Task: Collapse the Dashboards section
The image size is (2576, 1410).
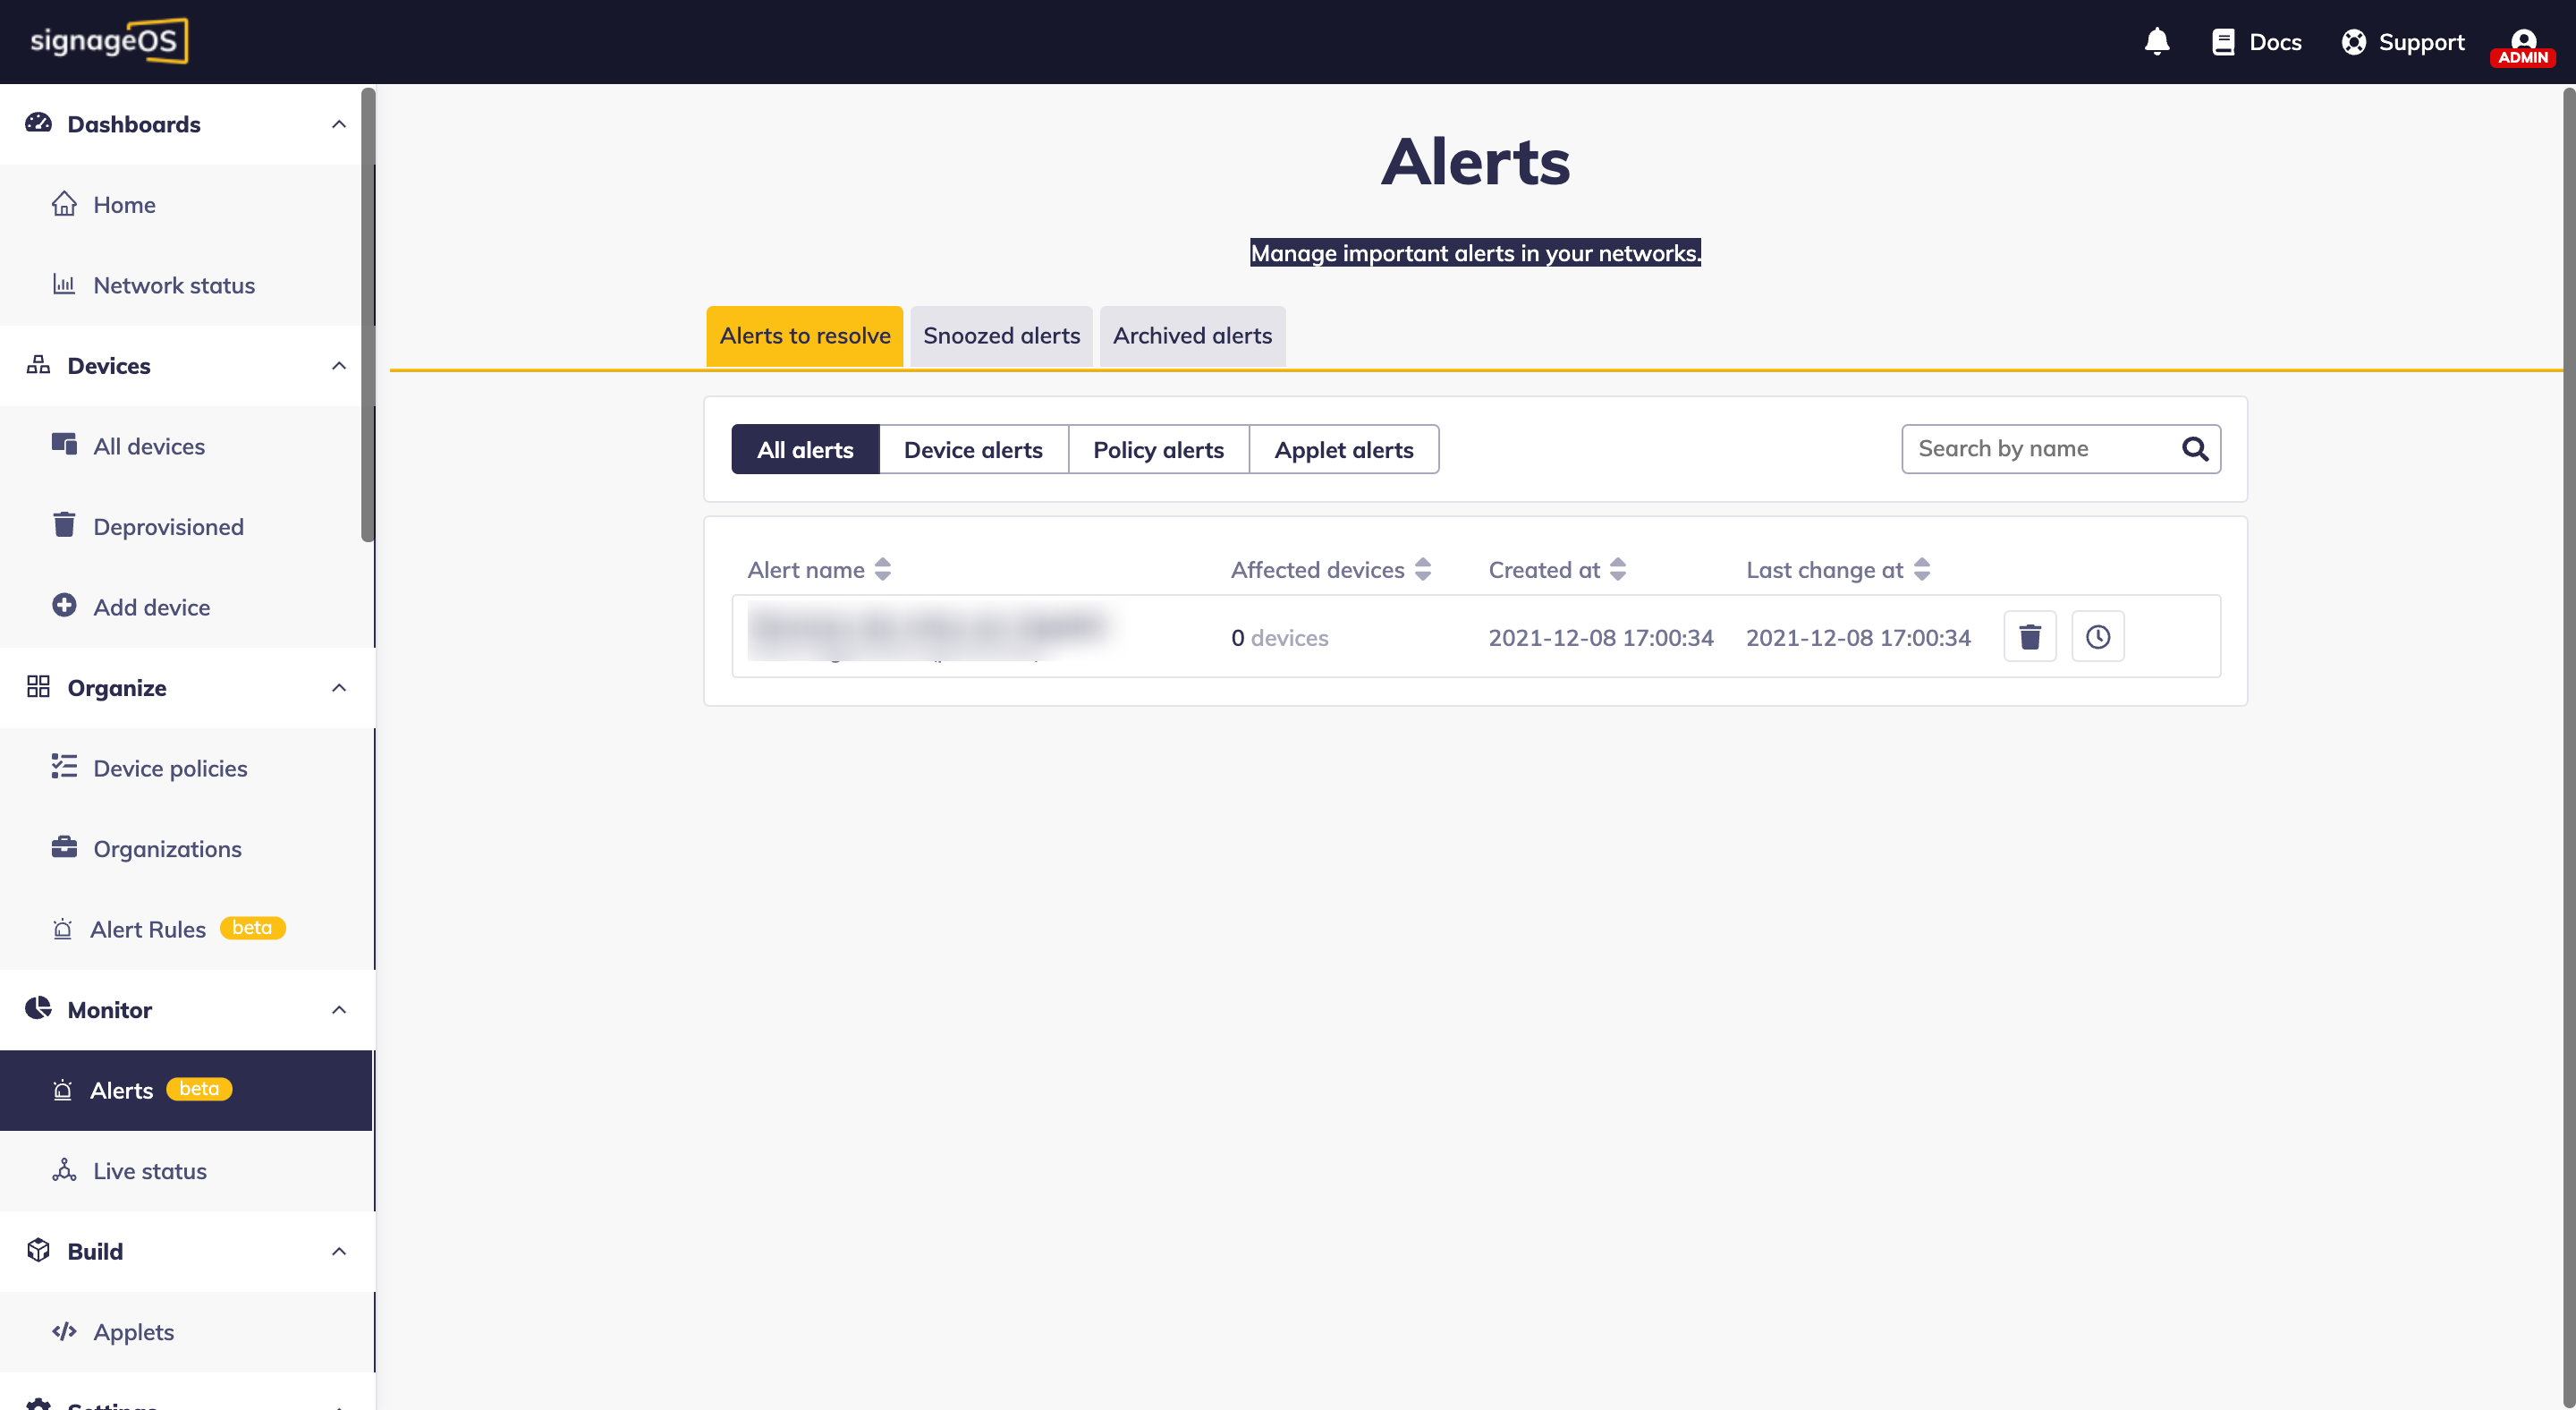Action: pos(338,124)
